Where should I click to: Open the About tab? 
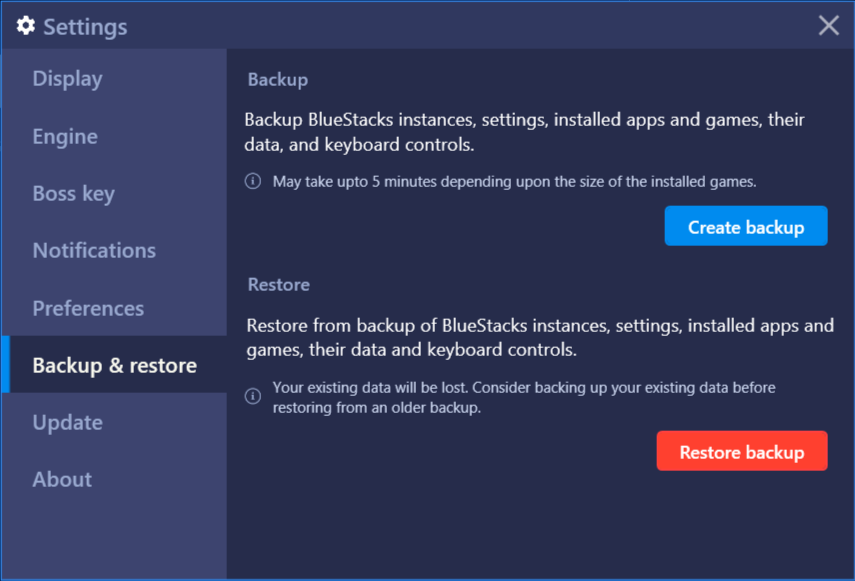coord(114,480)
